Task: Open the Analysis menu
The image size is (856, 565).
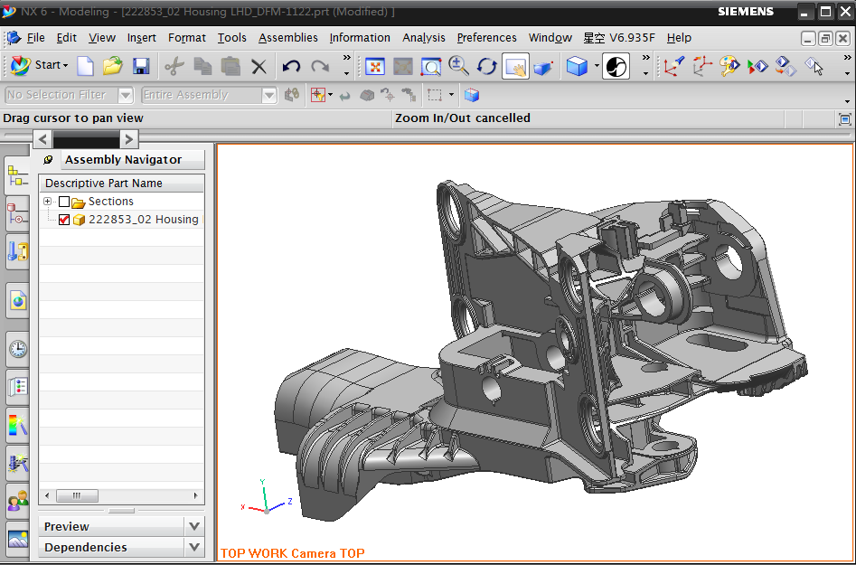Action: tap(424, 38)
